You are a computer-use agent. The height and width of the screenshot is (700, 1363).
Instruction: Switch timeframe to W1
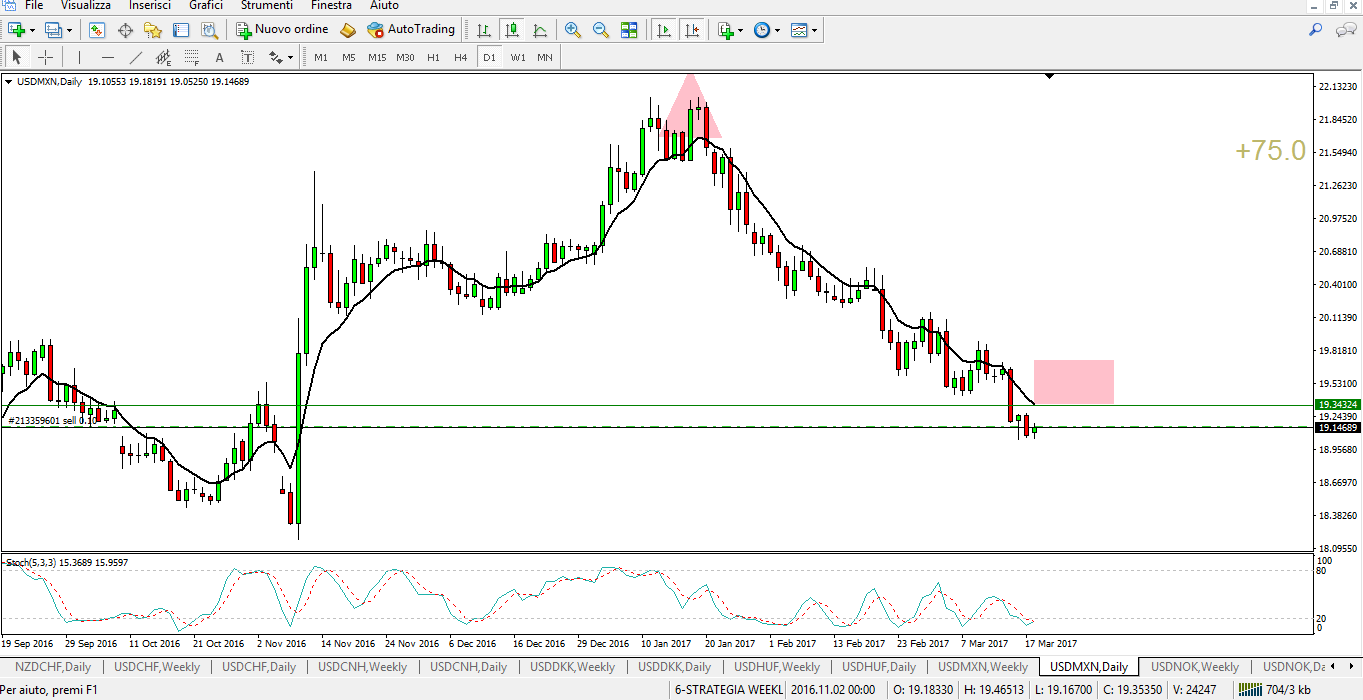pos(517,57)
